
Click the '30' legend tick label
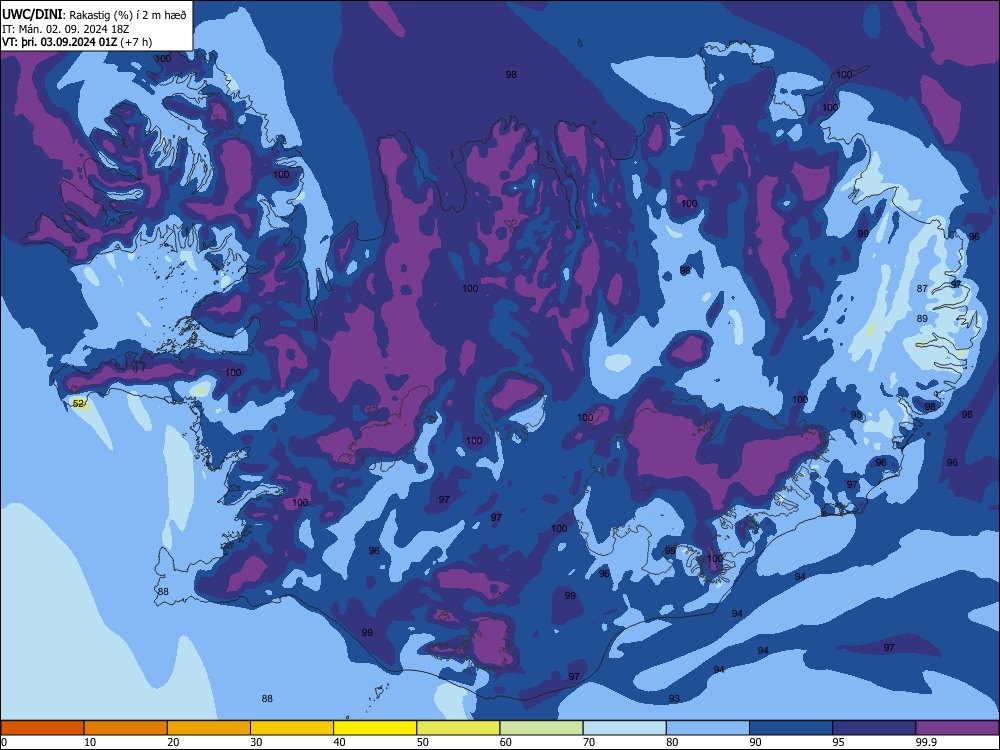point(256,742)
